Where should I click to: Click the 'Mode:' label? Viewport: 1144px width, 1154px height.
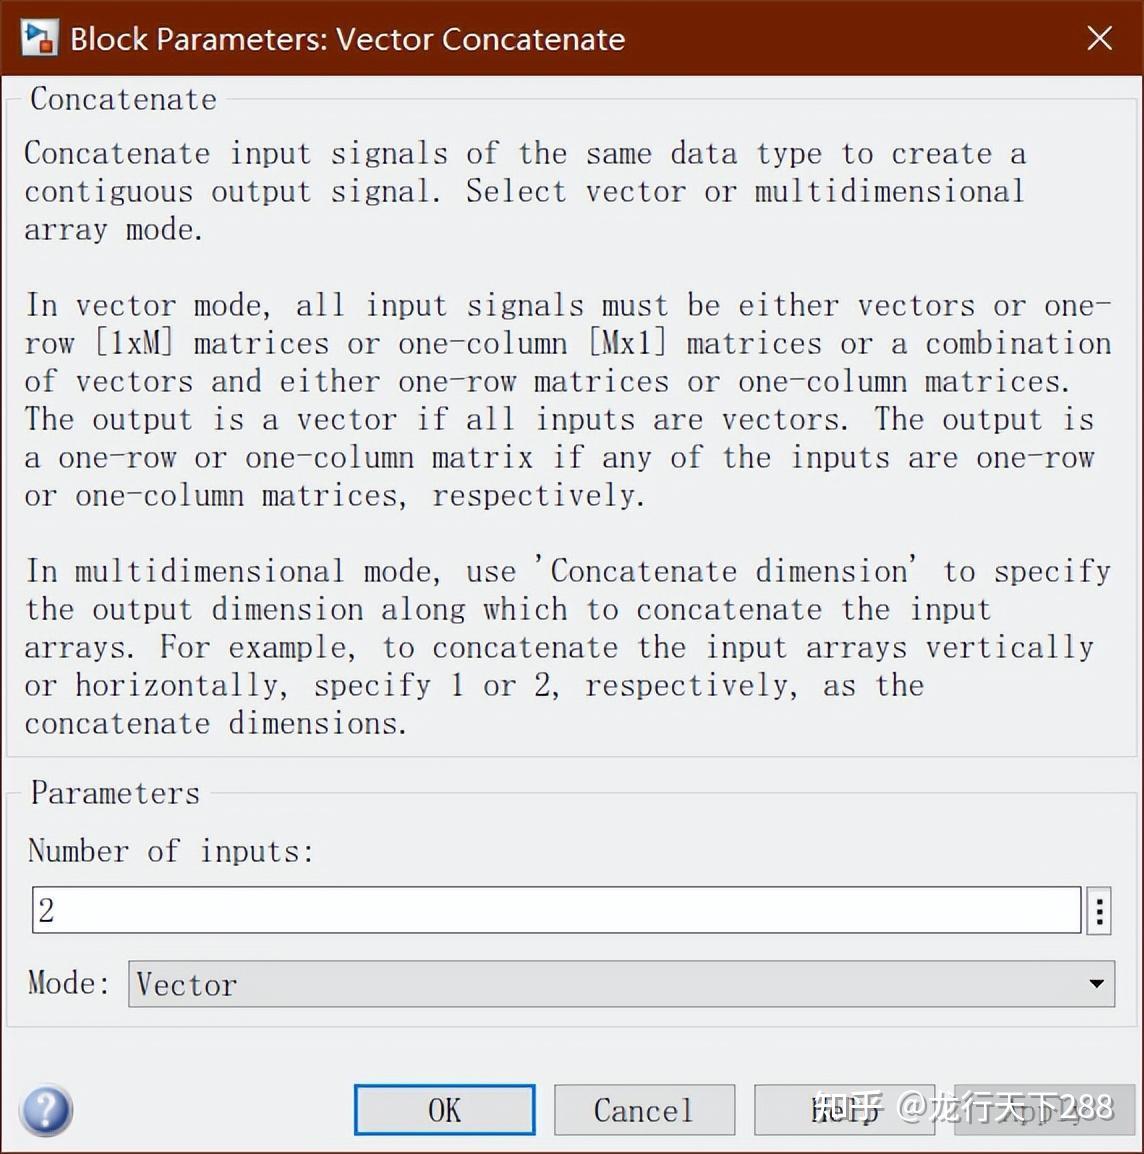pos(68,983)
